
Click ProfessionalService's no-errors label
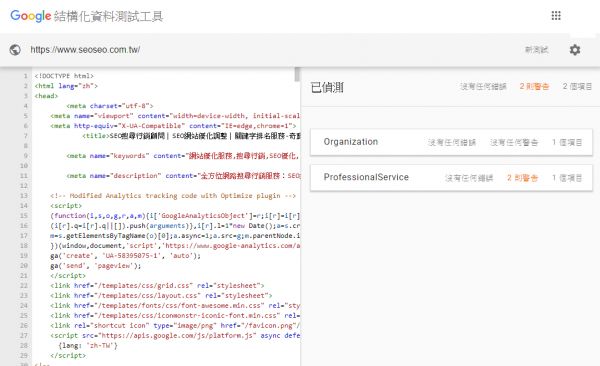469,178
